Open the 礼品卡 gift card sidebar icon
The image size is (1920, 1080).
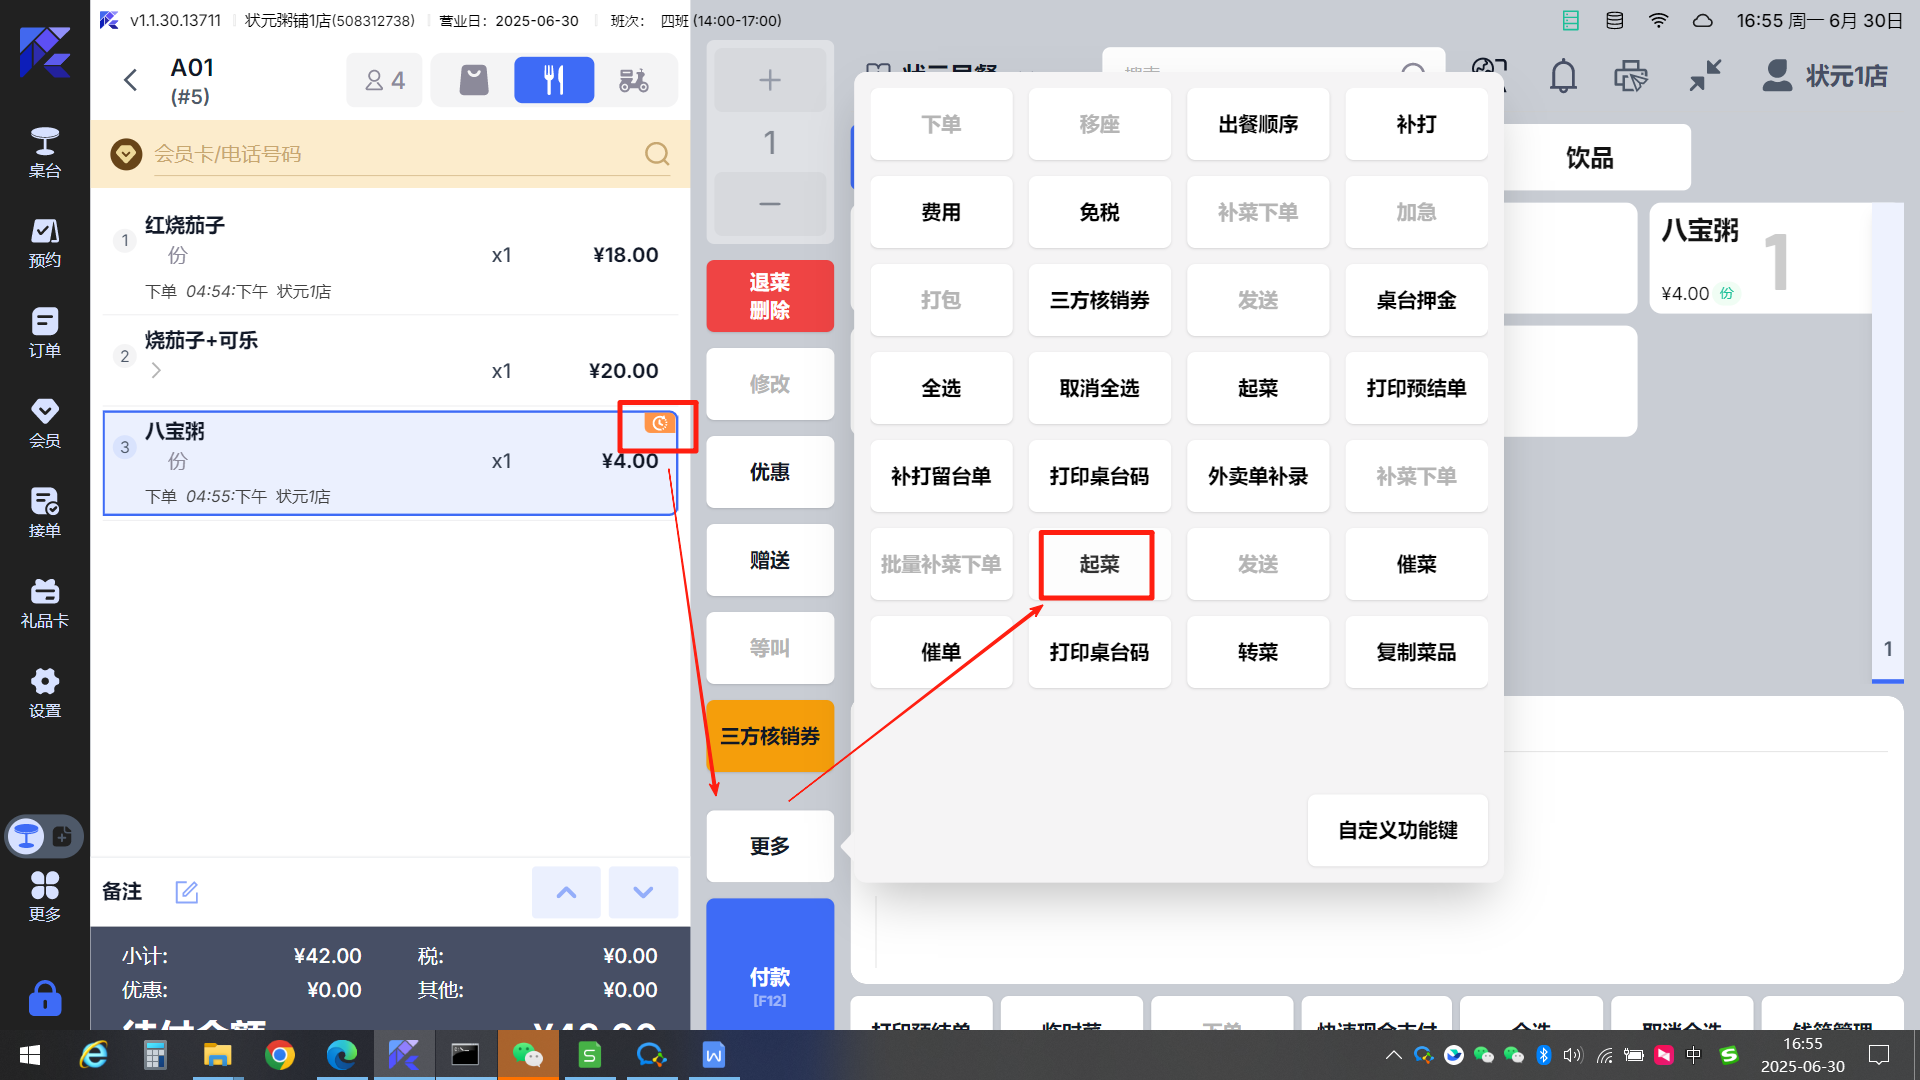click(44, 603)
